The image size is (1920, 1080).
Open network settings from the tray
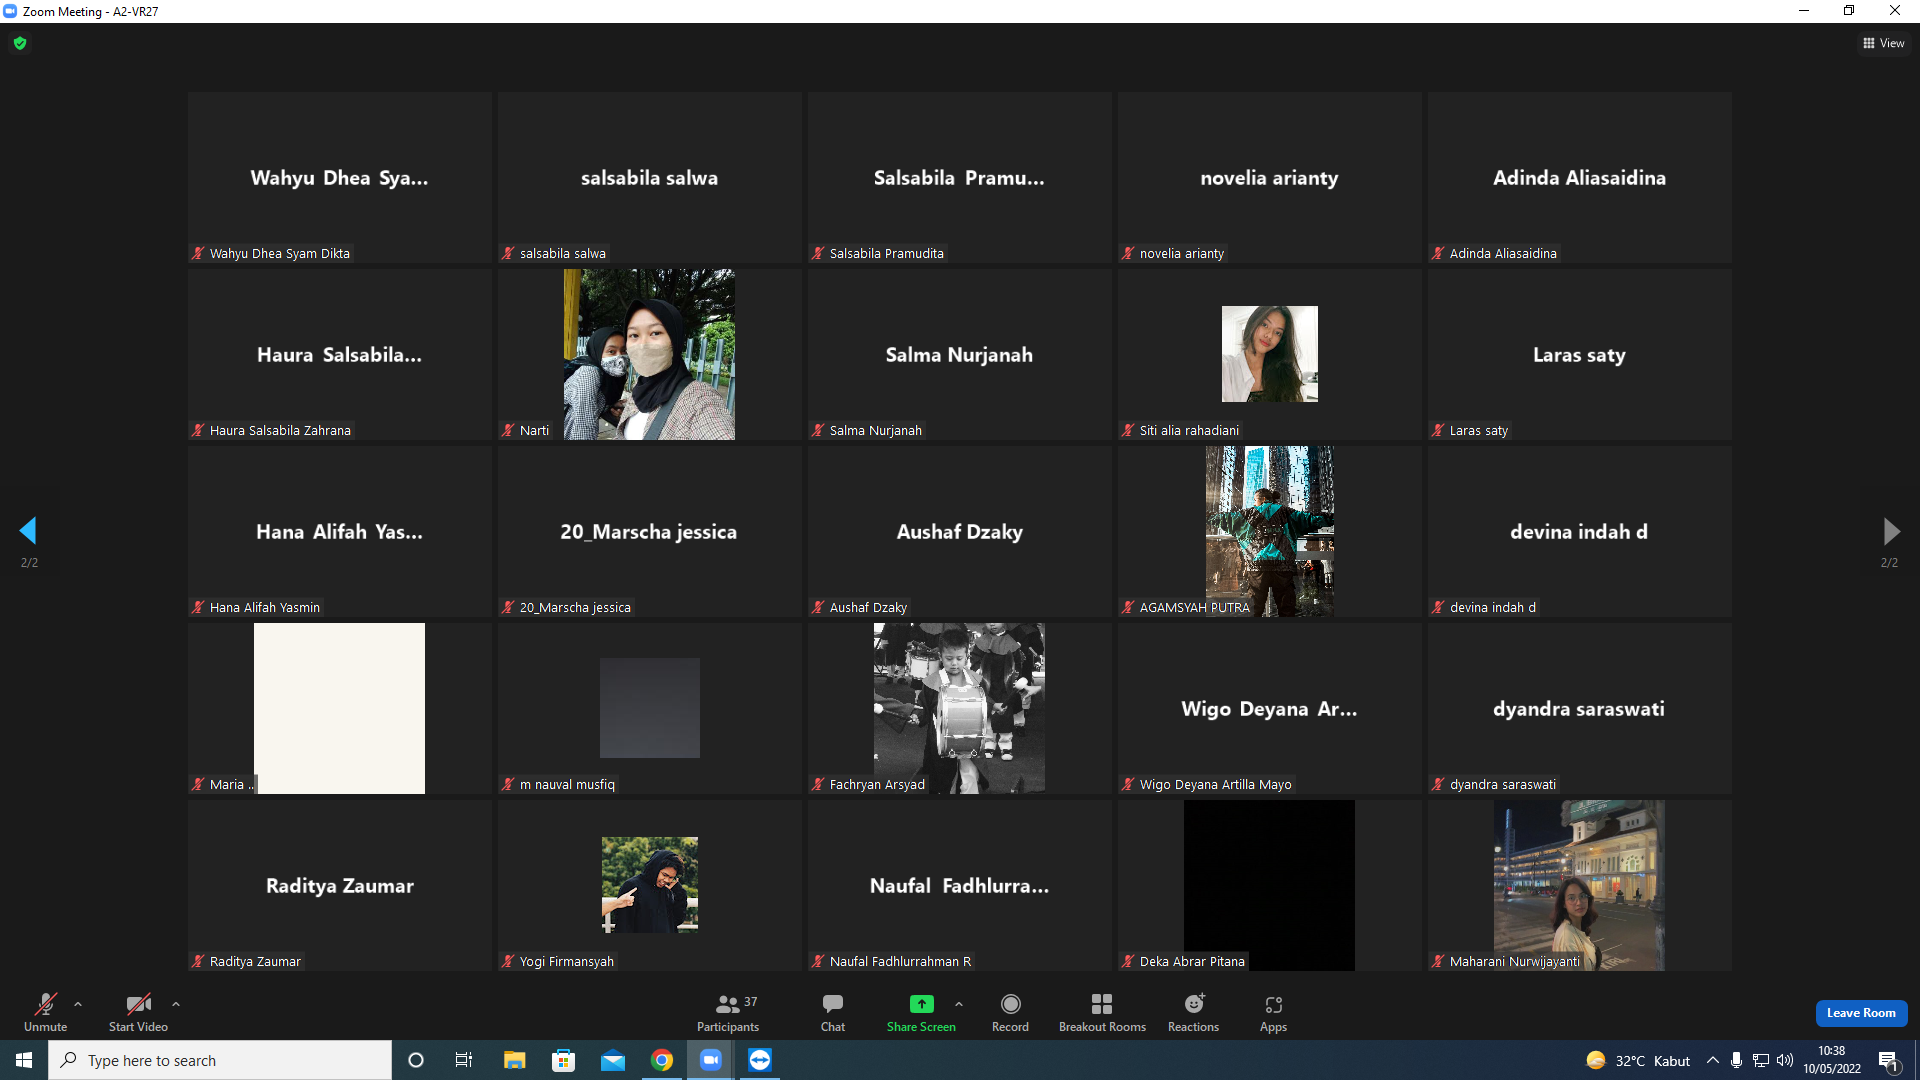pos(1761,1060)
